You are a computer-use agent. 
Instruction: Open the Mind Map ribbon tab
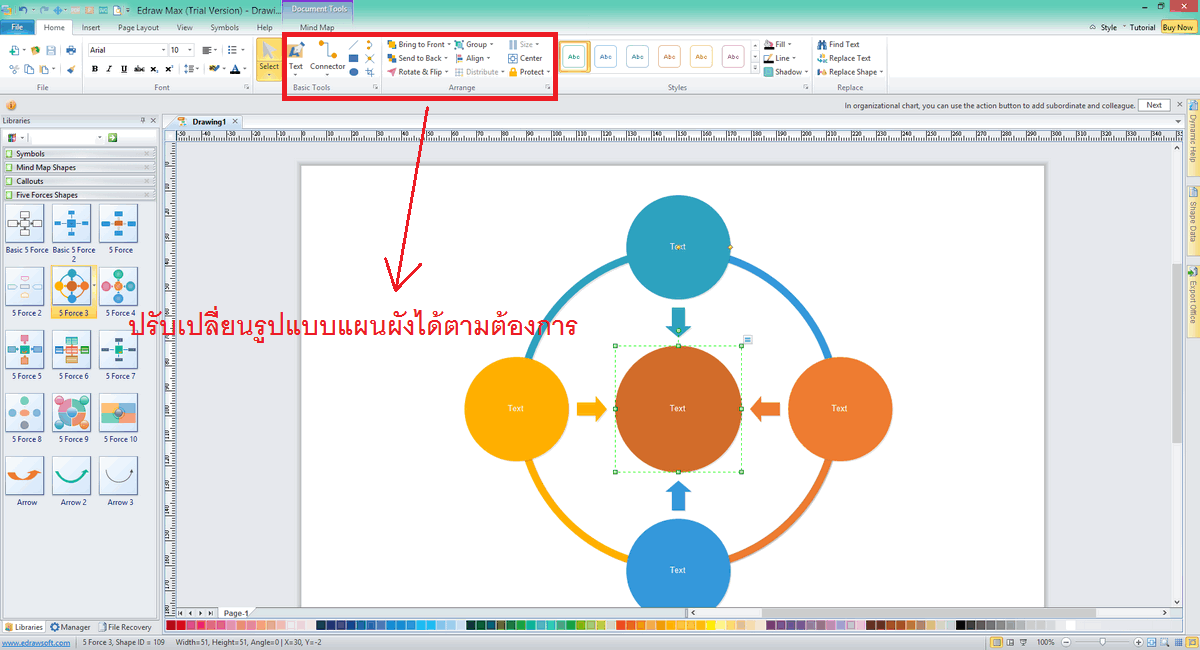[x=317, y=28]
